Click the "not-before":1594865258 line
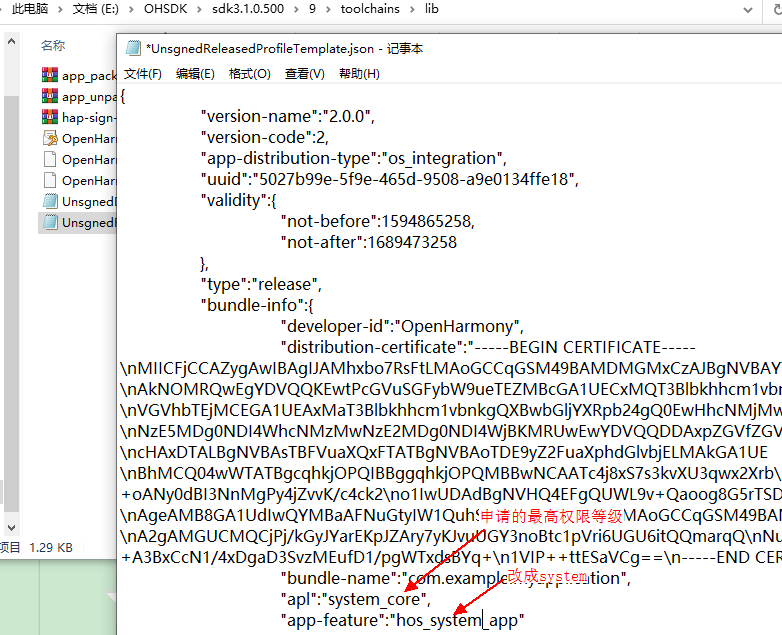The width and height of the screenshot is (782, 635). (378, 221)
